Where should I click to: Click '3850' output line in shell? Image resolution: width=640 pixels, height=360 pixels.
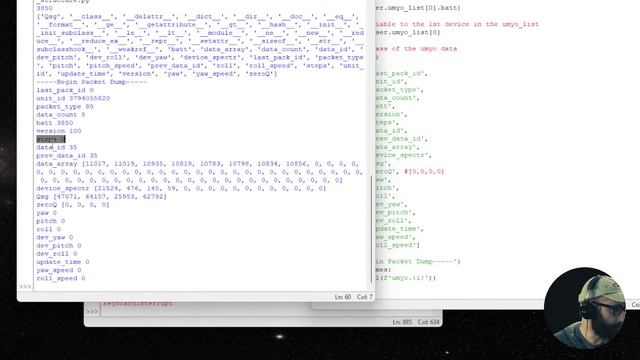[x=44, y=8]
